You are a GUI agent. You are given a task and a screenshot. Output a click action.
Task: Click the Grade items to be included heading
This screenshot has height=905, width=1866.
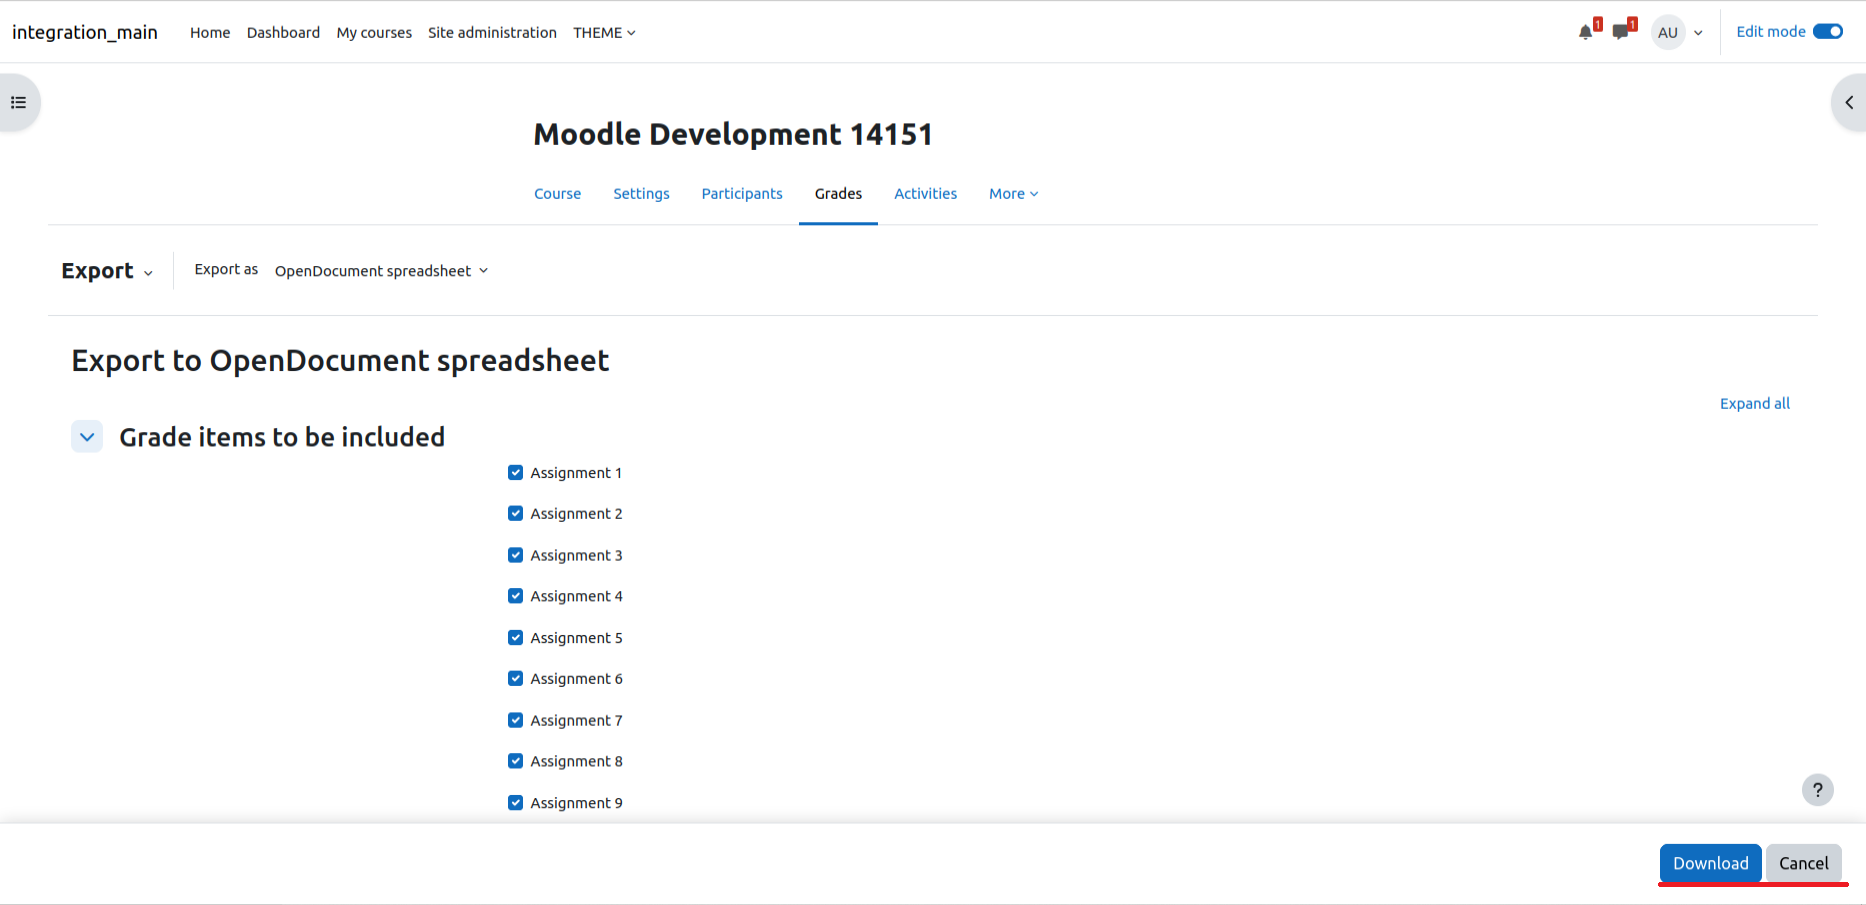(282, 437)
